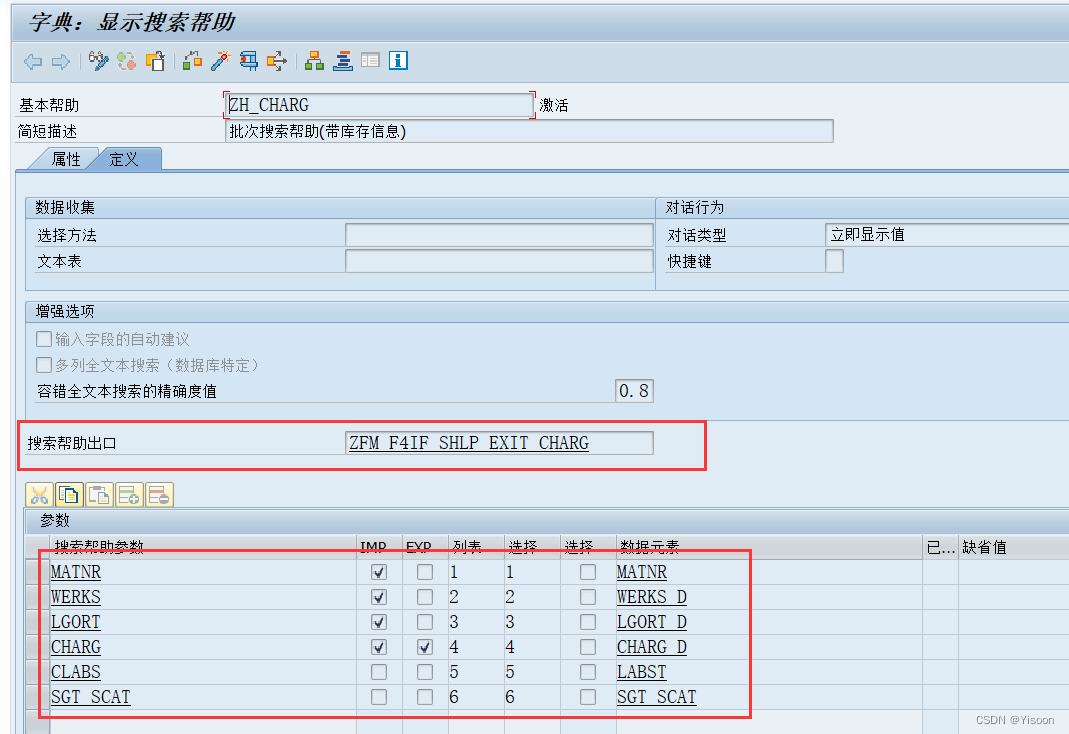Delete a parameter row with minus icon
The height and width of the screenshot is (734, 1069).
158,494
